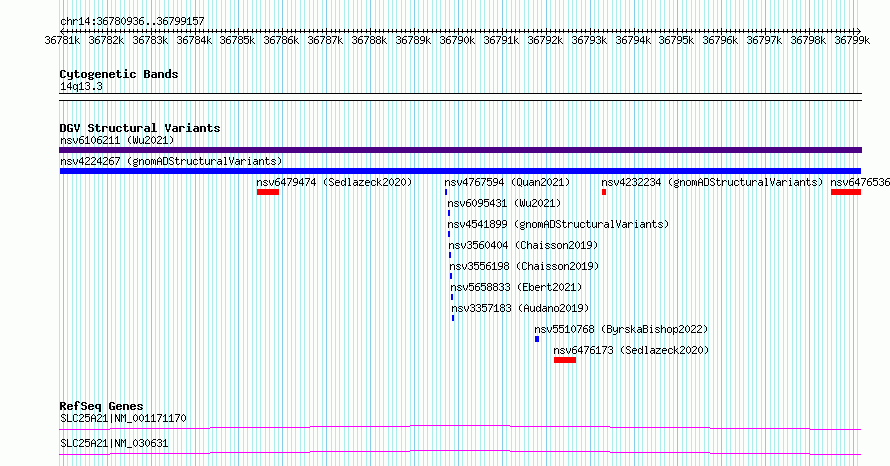Image resolution: width=890 pixels, height=466 pixels.
Task: Click the red nsv6476536 block at right edge
Action: pyautogui.click(x=846, y=192)
